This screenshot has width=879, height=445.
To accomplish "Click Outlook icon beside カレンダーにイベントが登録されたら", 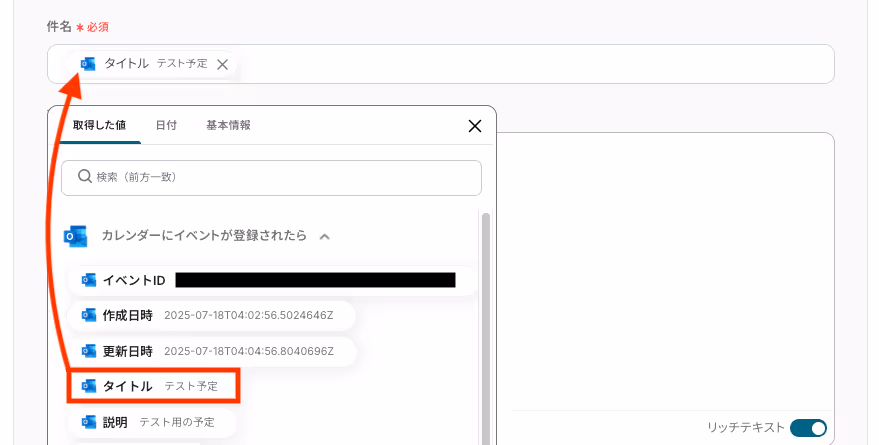I will [75, 236].
